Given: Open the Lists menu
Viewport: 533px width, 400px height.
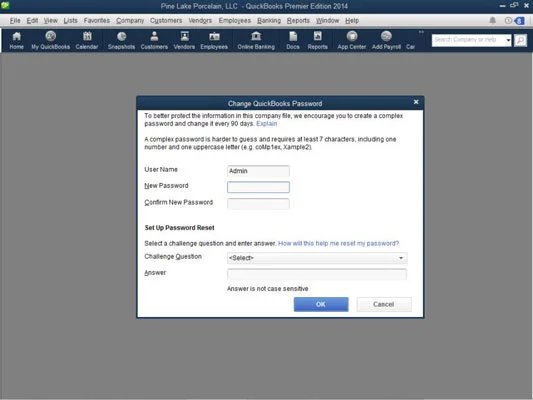Looking at the screenshot, I should (x=70, y=20).
